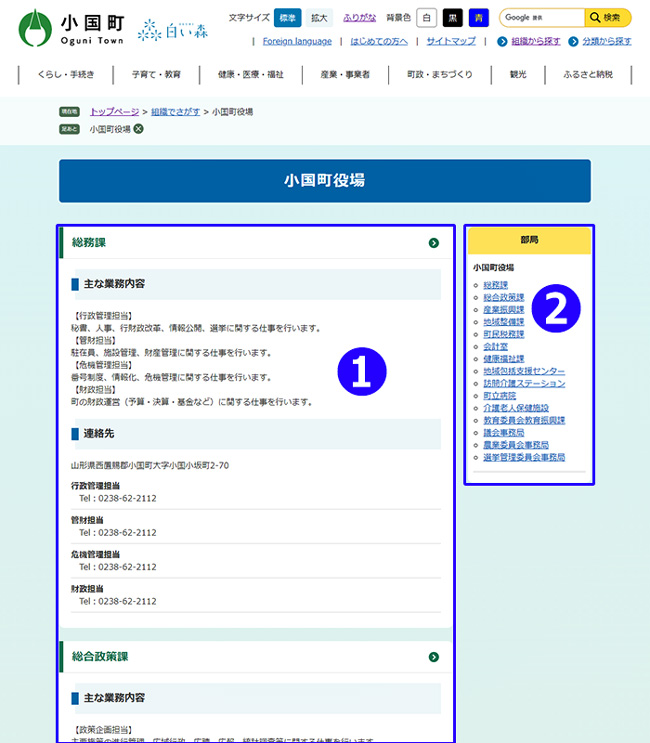Open the 分類から探す link

pos(607,41)
